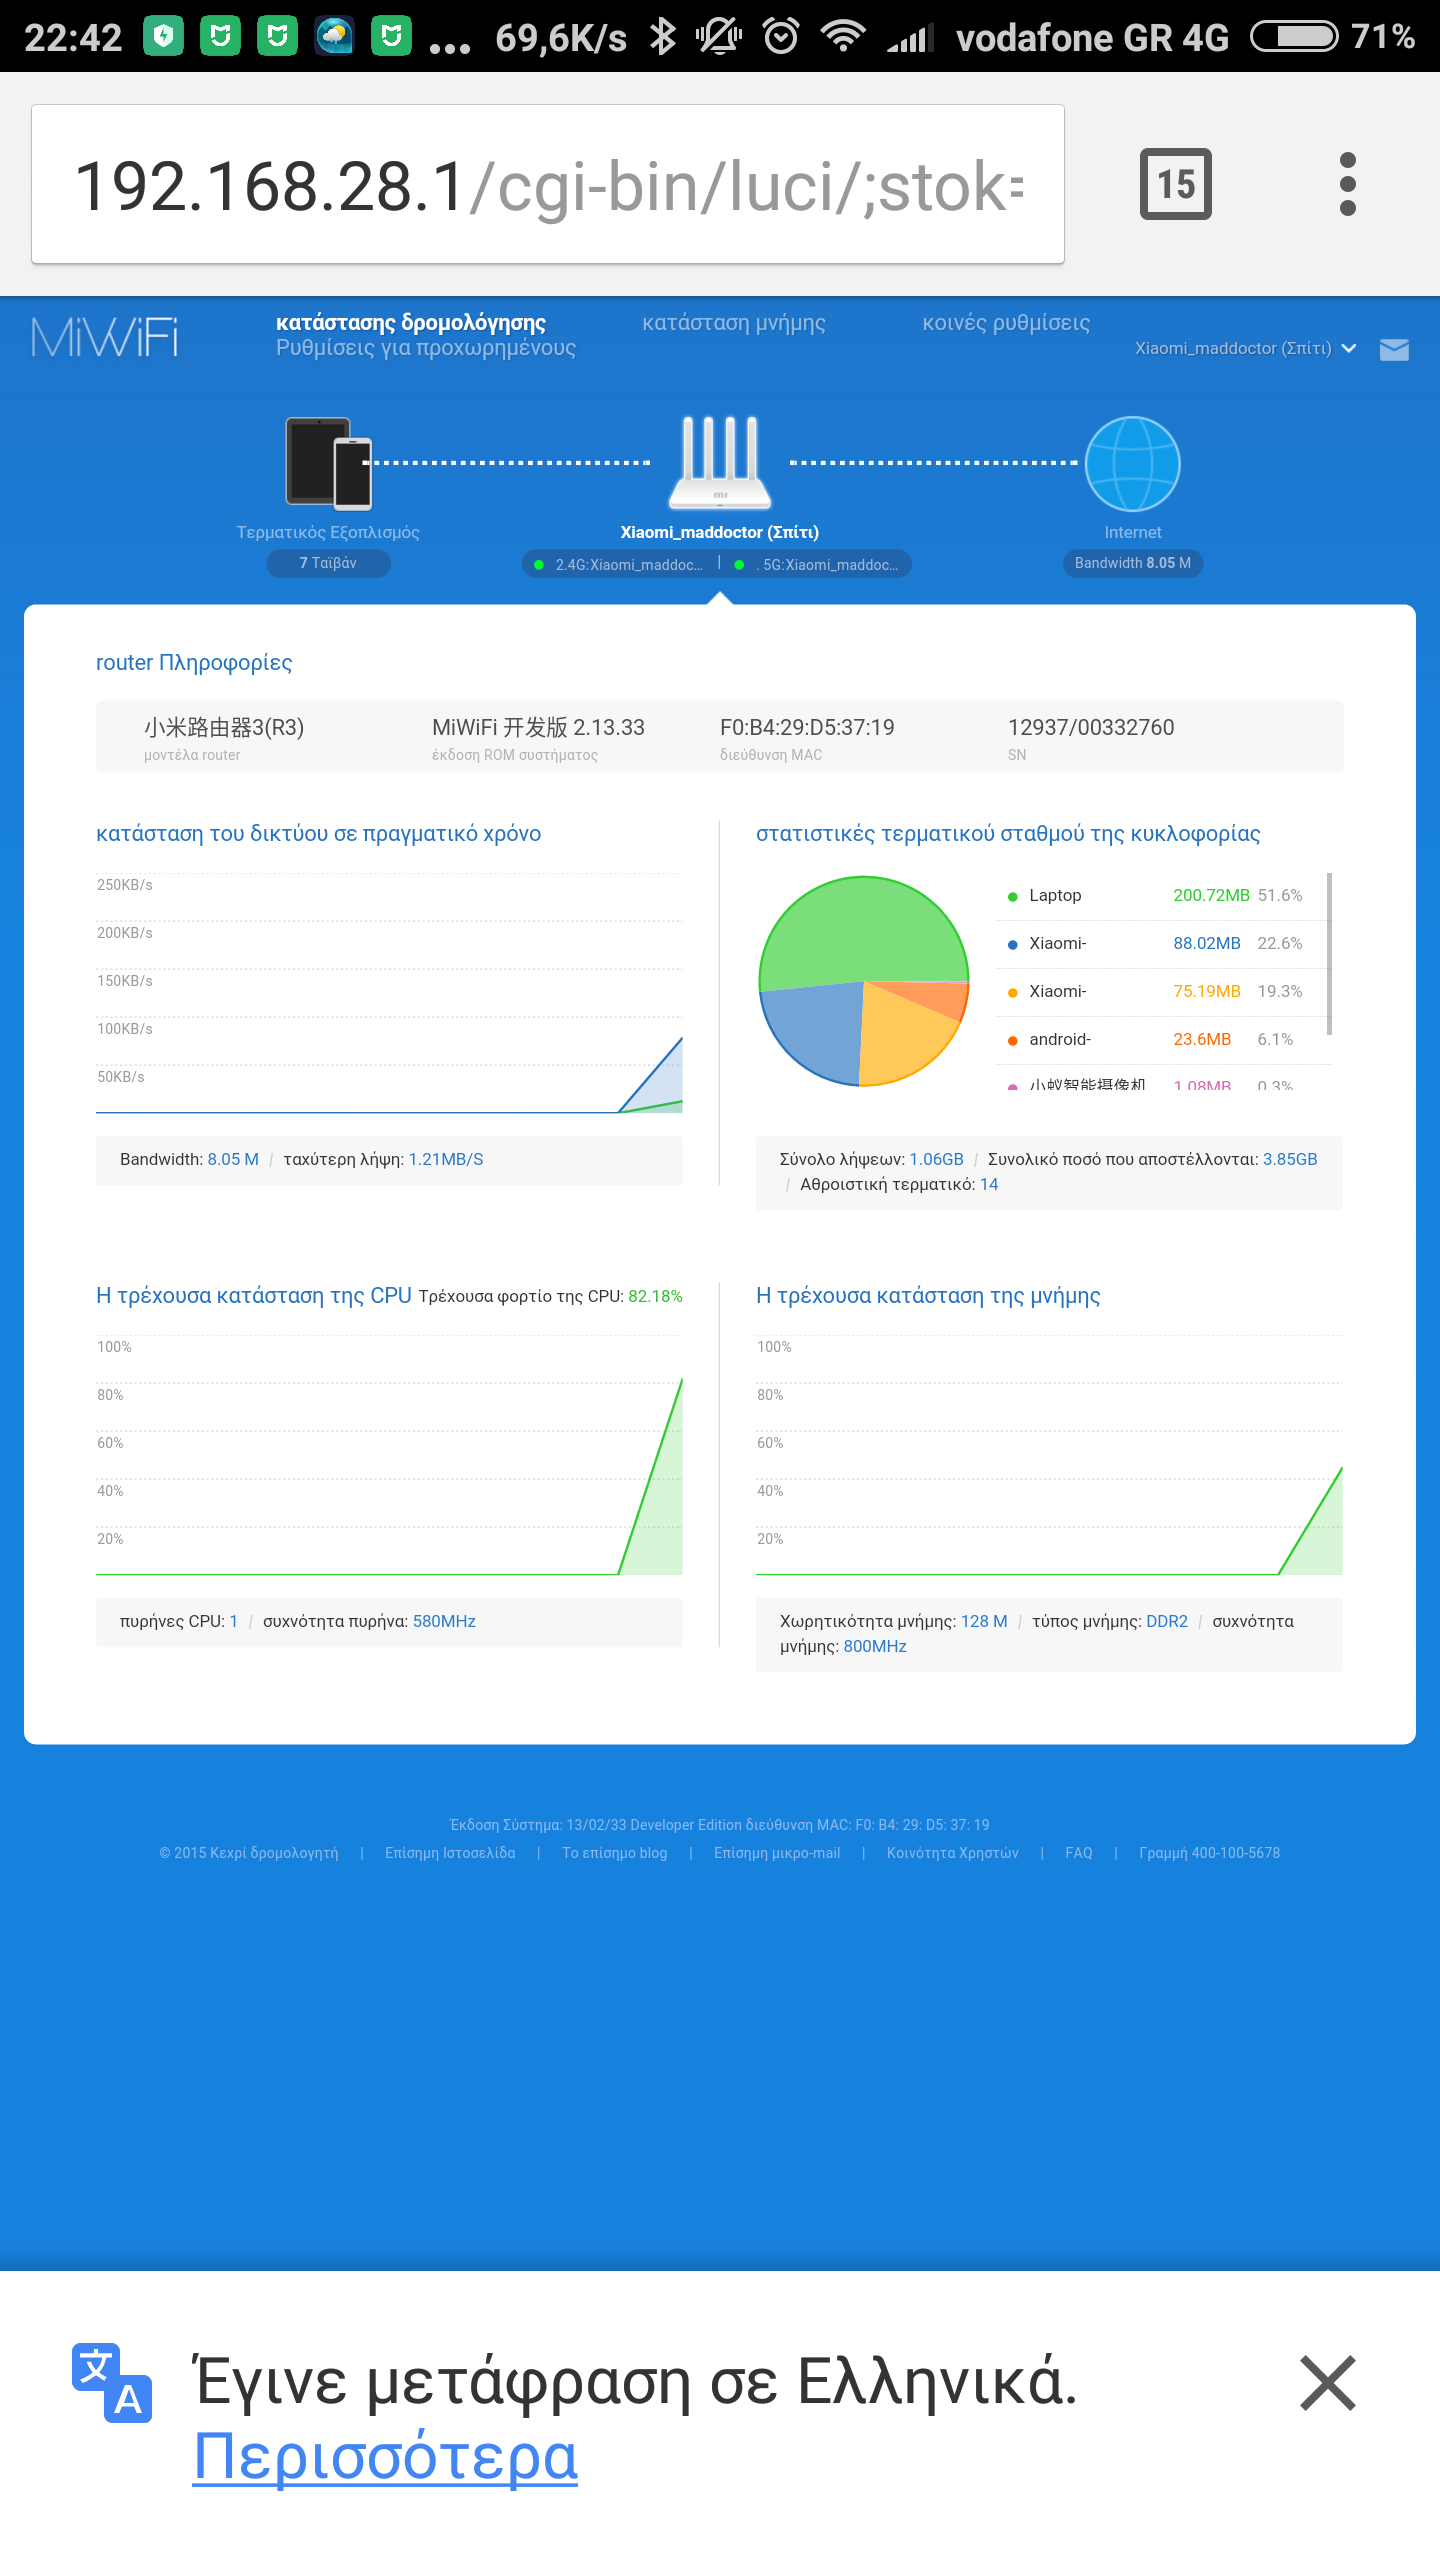Click the Περισσότερα translation link
Viewport: 1440px width, 2560px height.
[385, 2456]
